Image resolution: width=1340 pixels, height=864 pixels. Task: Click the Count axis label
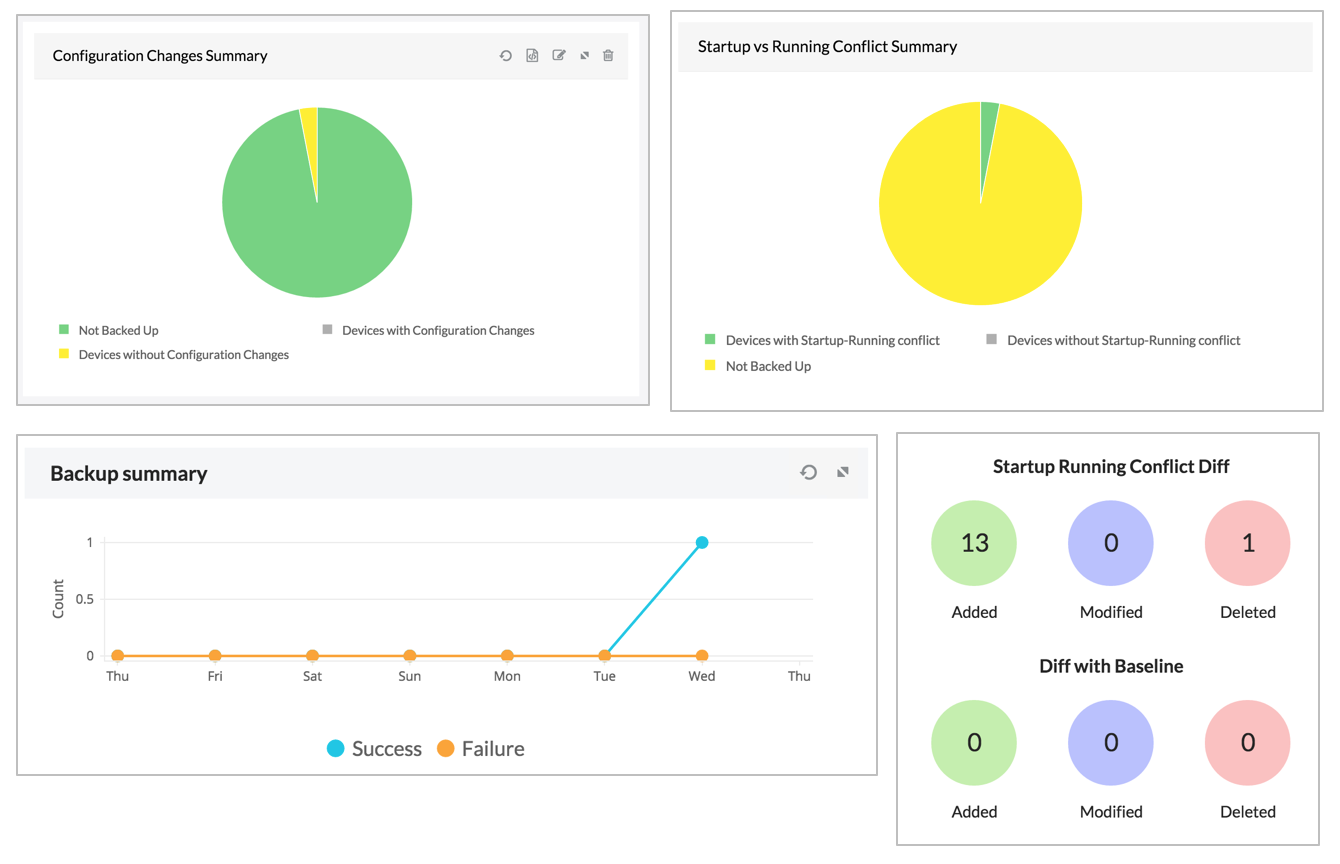pos(58,599)
